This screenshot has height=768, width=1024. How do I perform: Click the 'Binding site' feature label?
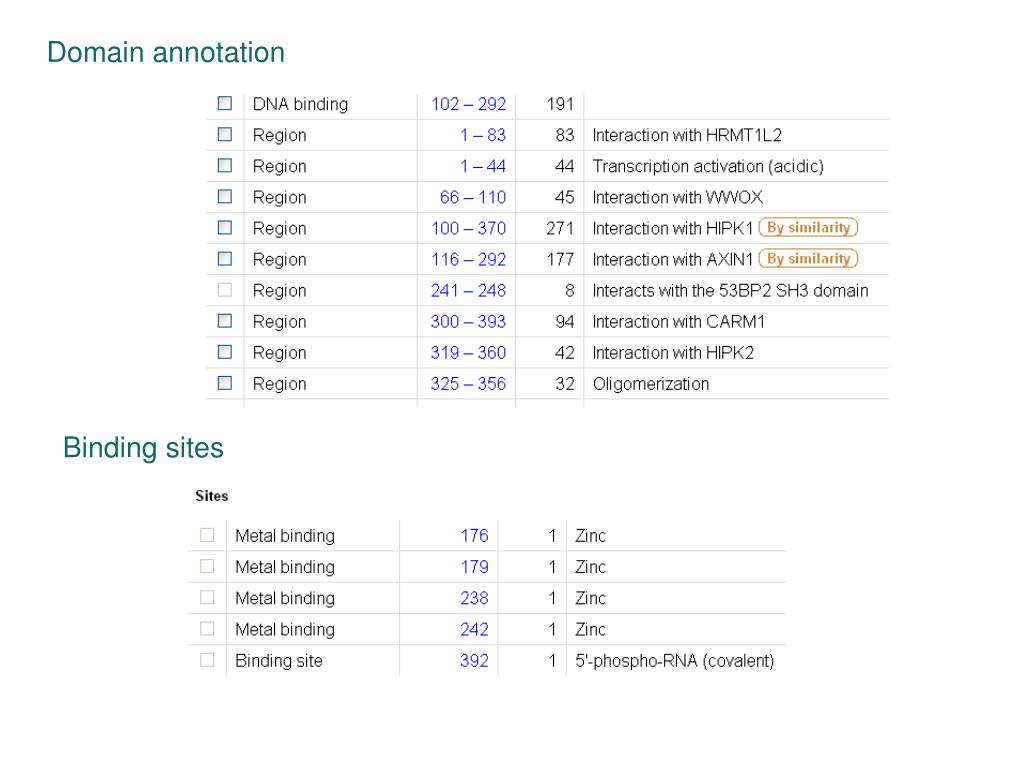click(x=279, y=661)
